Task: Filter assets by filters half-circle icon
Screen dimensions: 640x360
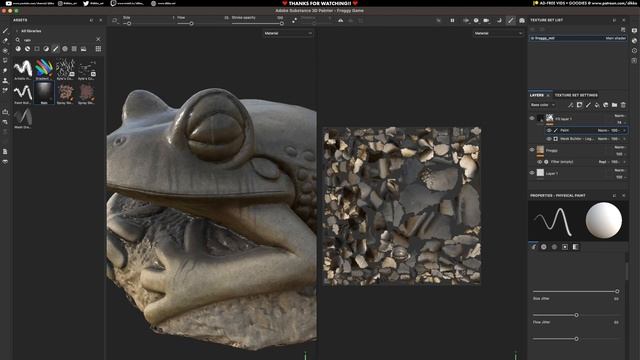Action: coord(46,49)
